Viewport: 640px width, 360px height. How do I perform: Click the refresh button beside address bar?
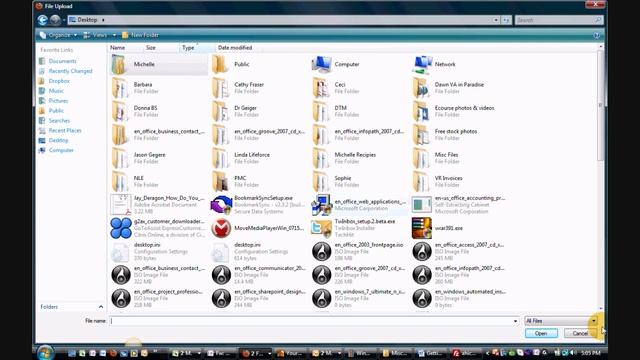[x=507, y=20]
